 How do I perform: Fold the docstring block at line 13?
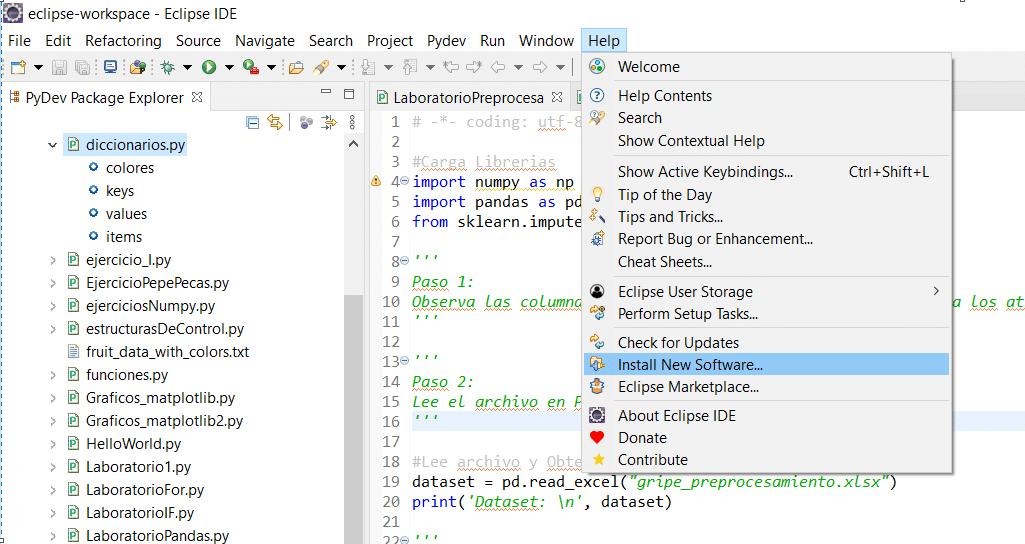tap(405, 362)
